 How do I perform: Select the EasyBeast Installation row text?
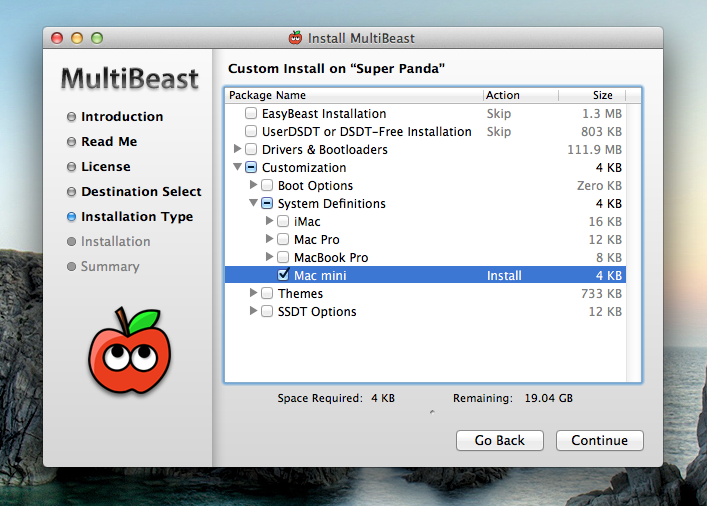[x=324, y=114]
